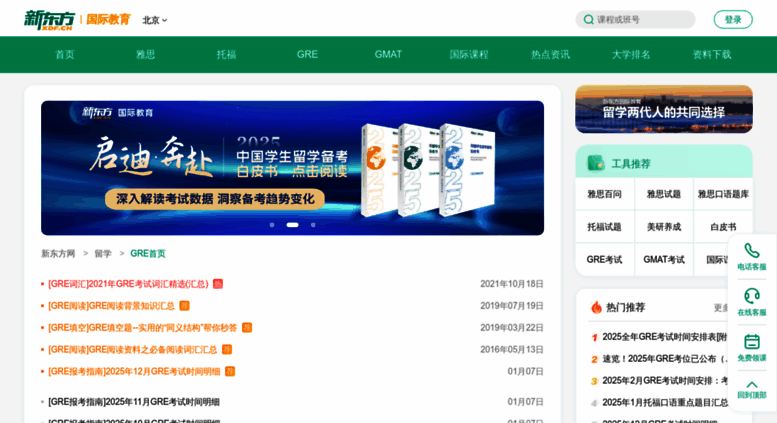Screen dimensions: 777x423
Task: Open the 北京 city dropdown
Action: (155, 20)
